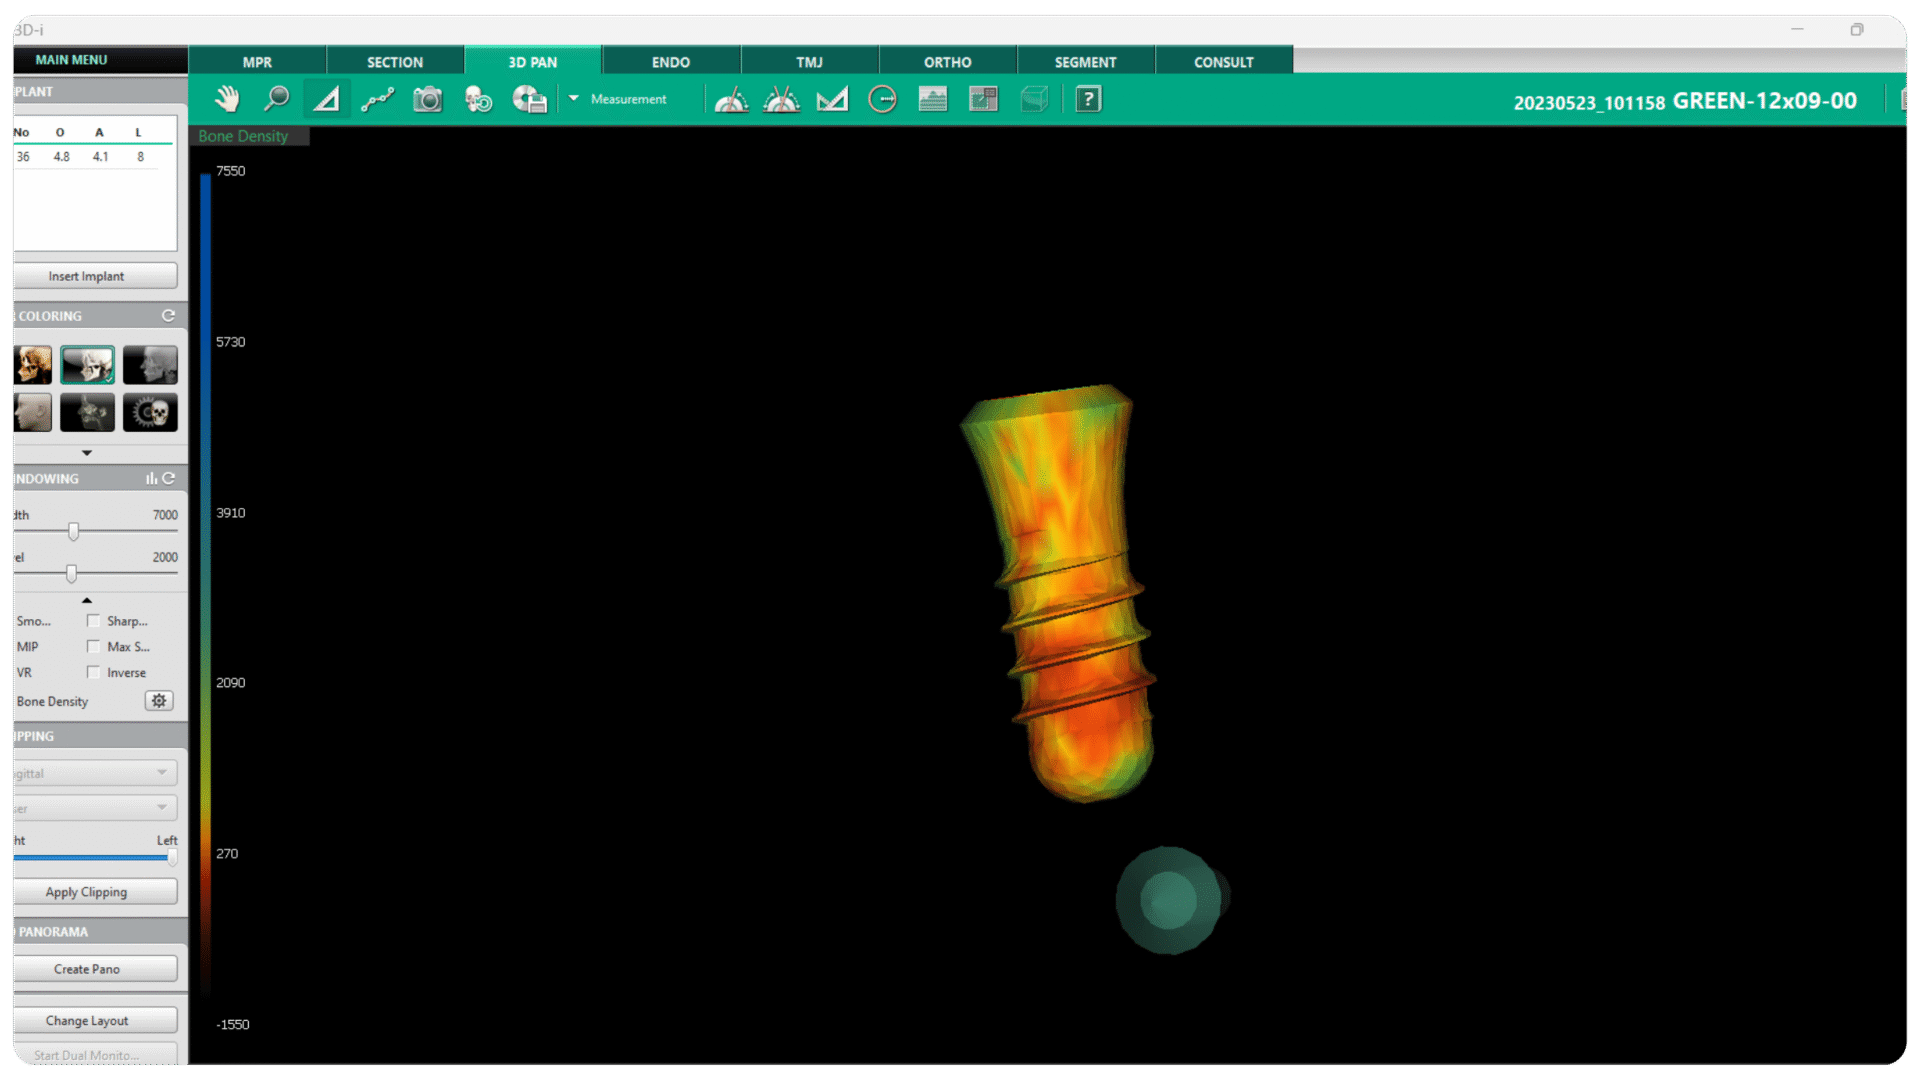The height and width of the screenshot is (1080, 1920).
Task: Select the Pan hand tool
Action: point(227,99)
